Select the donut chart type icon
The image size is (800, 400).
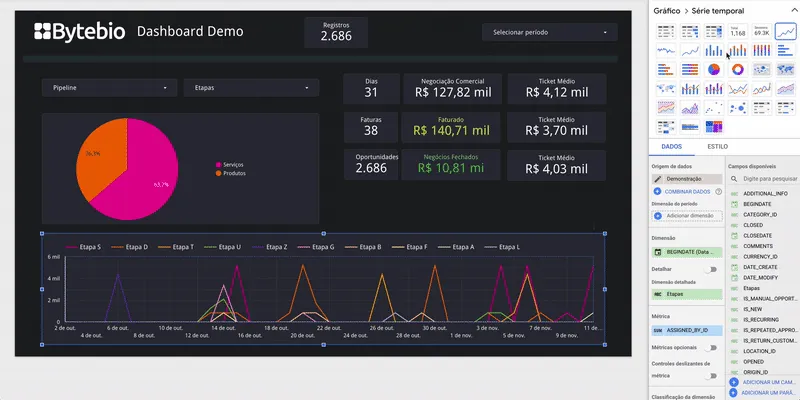click(738, 69)
